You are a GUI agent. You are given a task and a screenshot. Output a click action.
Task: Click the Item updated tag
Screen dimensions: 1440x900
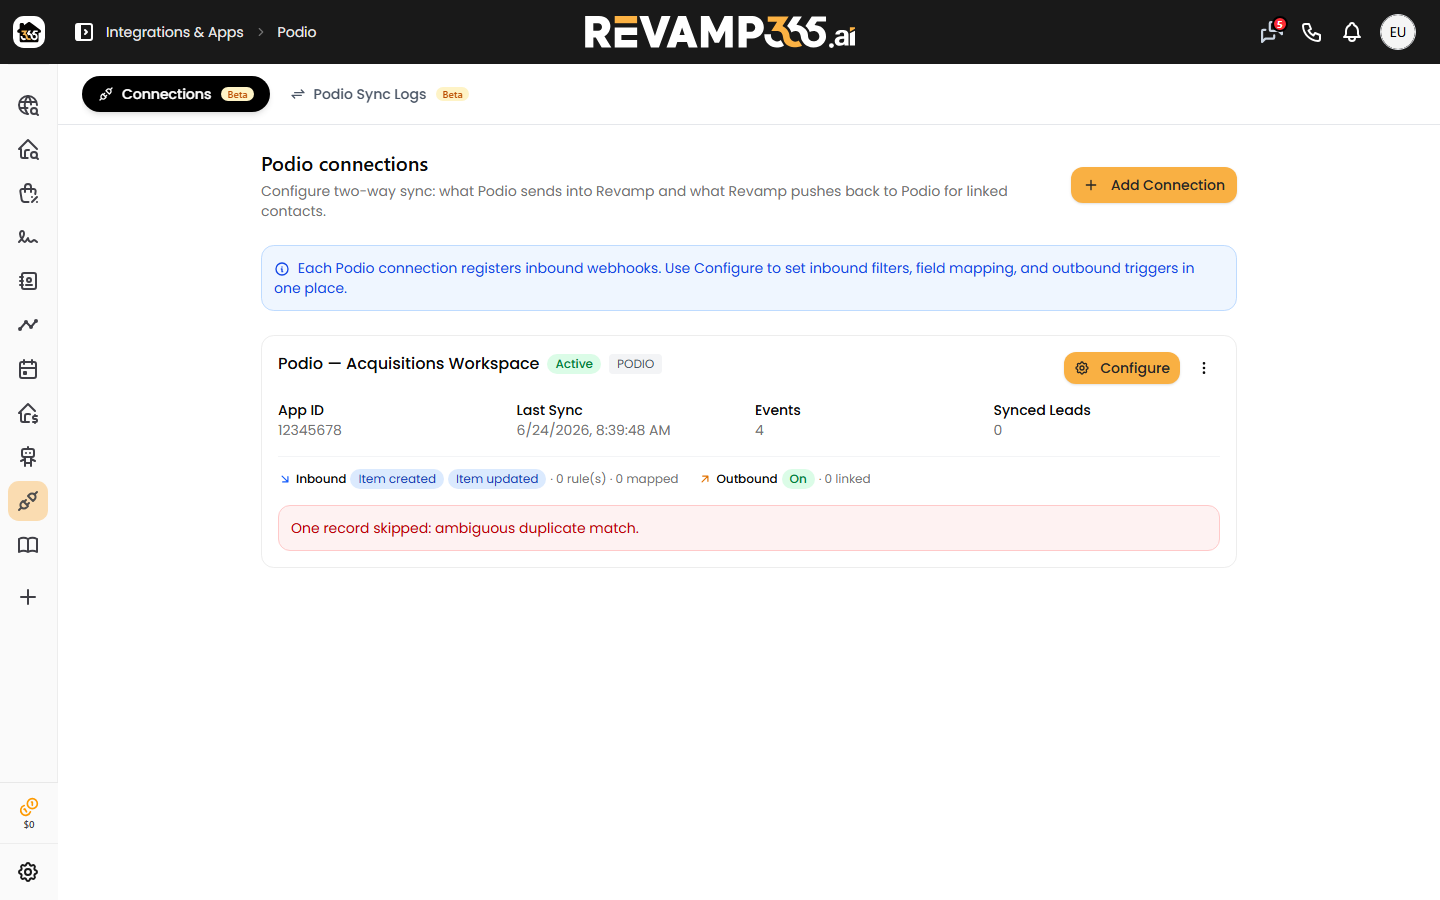[497, 479]
